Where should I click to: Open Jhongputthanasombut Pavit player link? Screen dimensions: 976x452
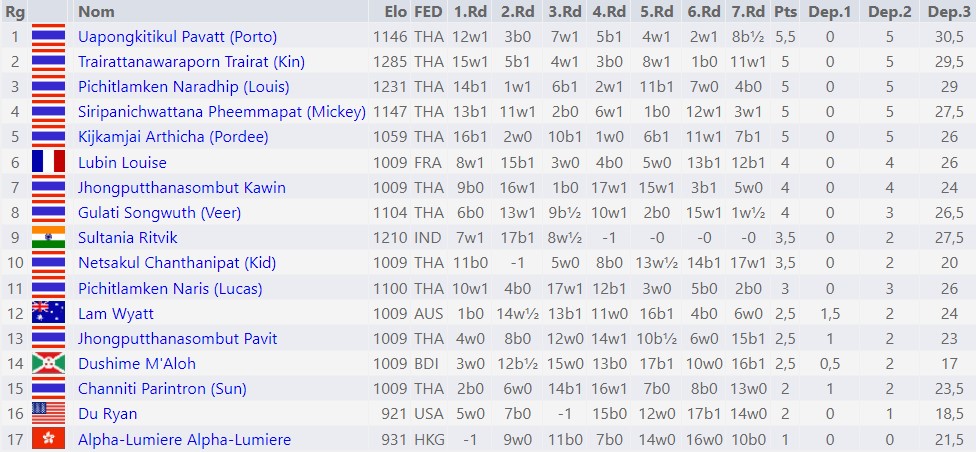177,338
